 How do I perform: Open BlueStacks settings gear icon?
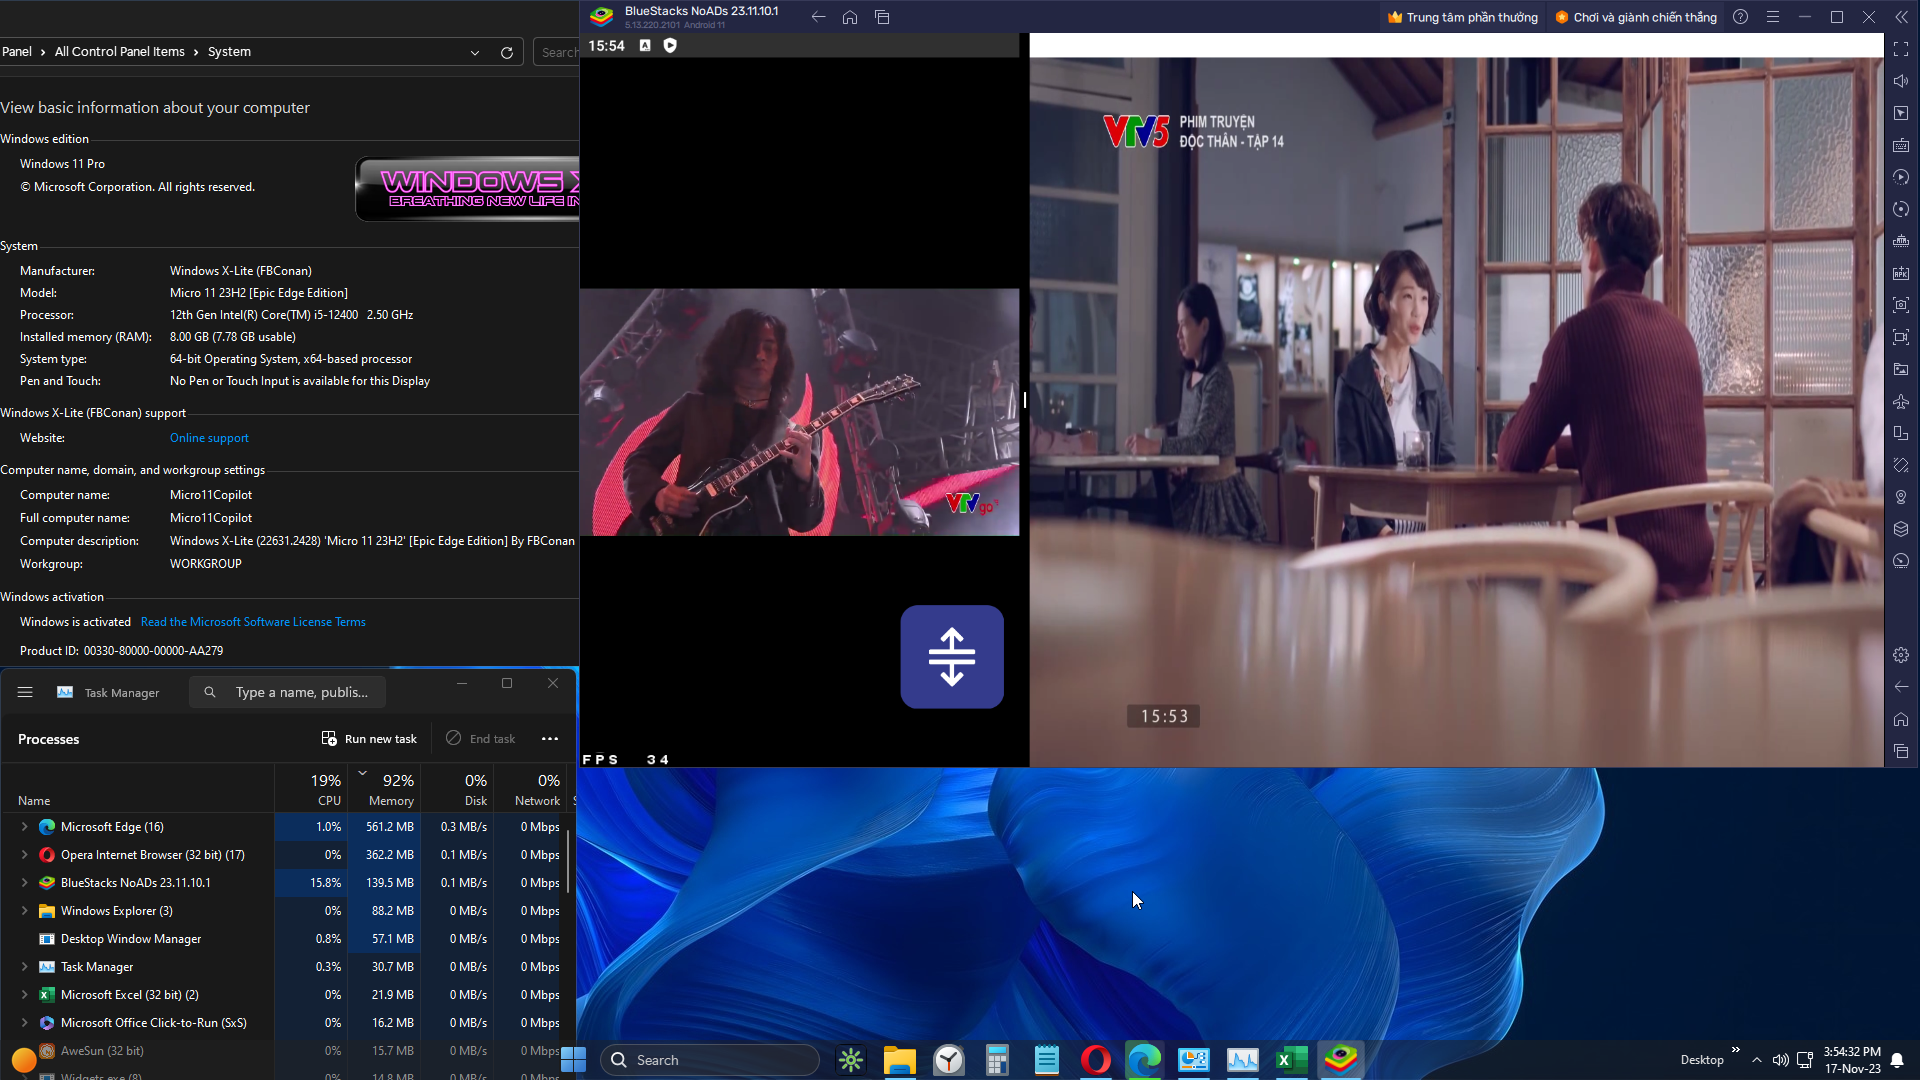pos(1901,655)
